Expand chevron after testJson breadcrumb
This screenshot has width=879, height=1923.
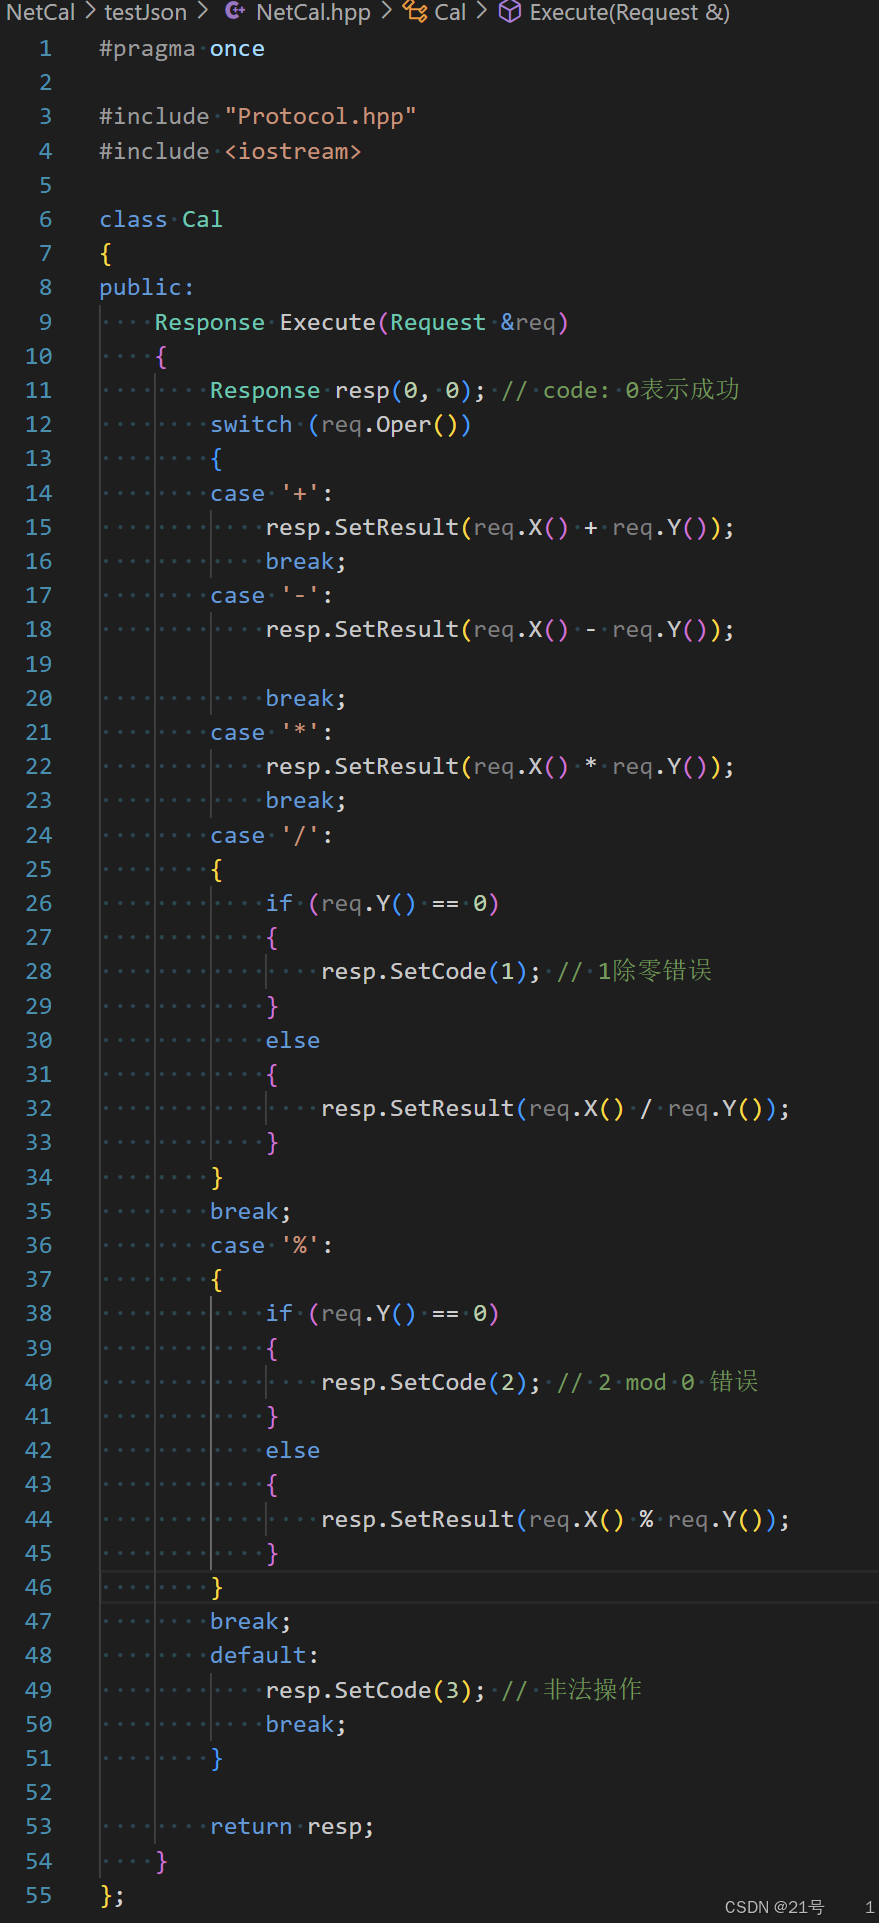tap(202, 12)
